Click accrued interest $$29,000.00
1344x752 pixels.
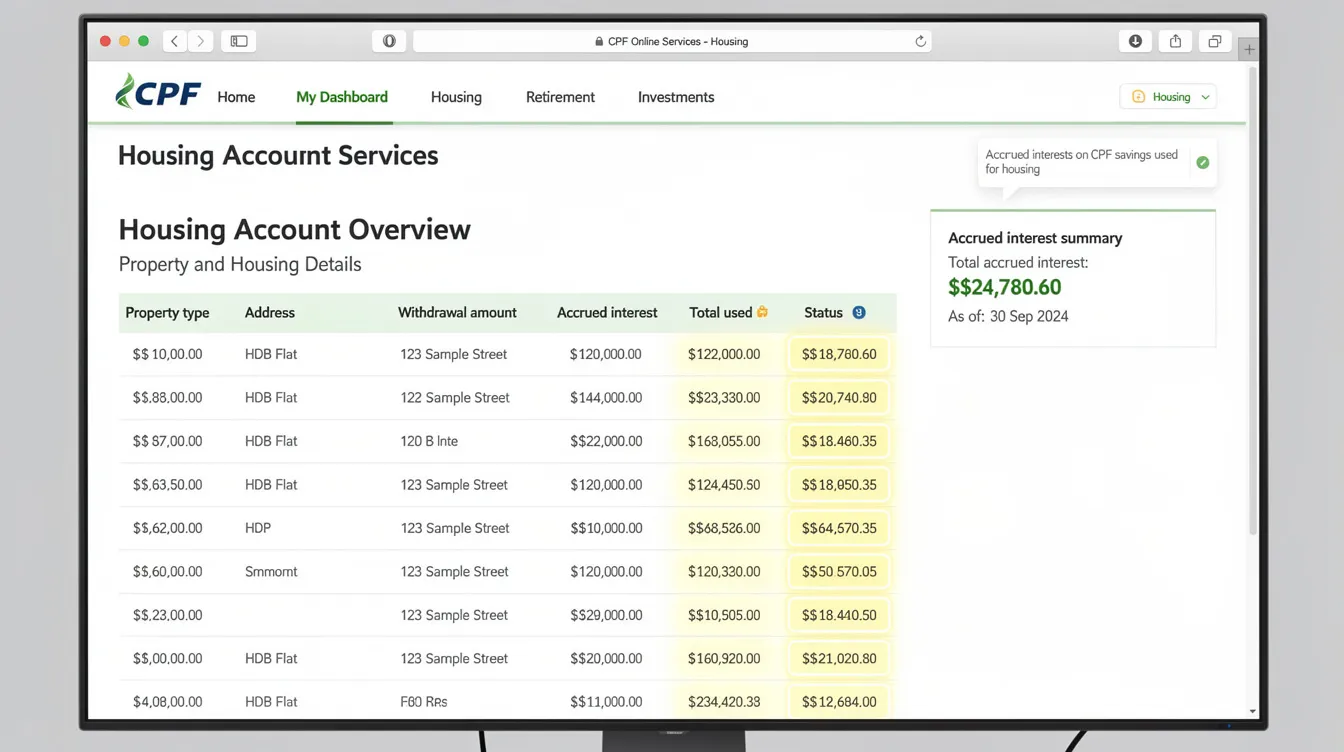coord(606,615)
